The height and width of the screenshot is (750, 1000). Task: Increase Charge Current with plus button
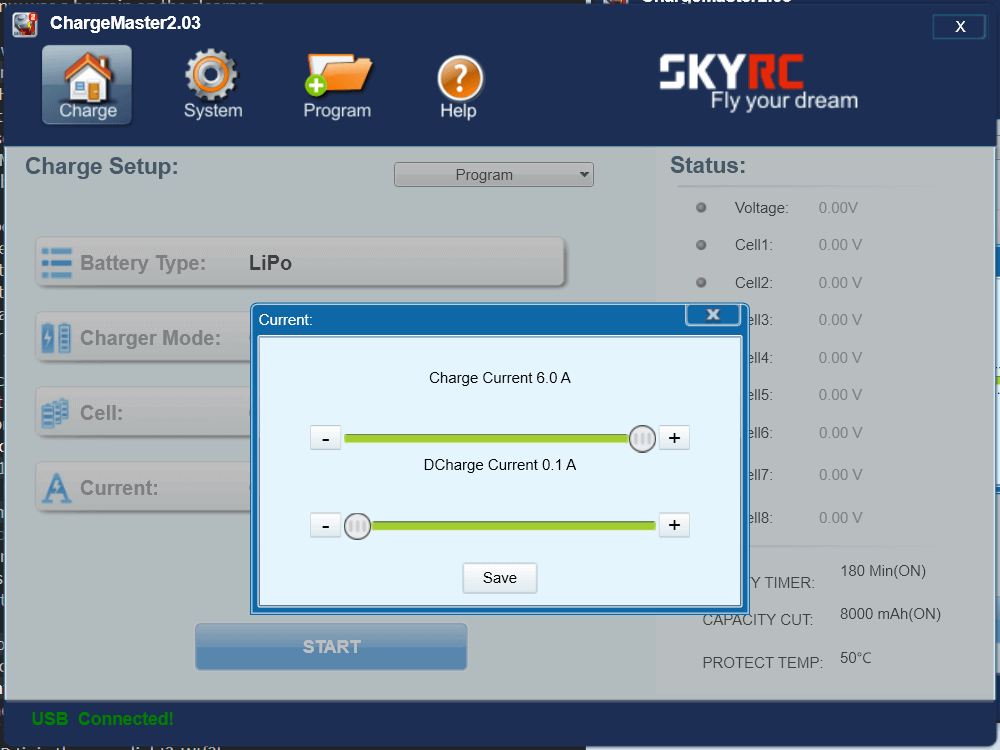coord(674,438)
